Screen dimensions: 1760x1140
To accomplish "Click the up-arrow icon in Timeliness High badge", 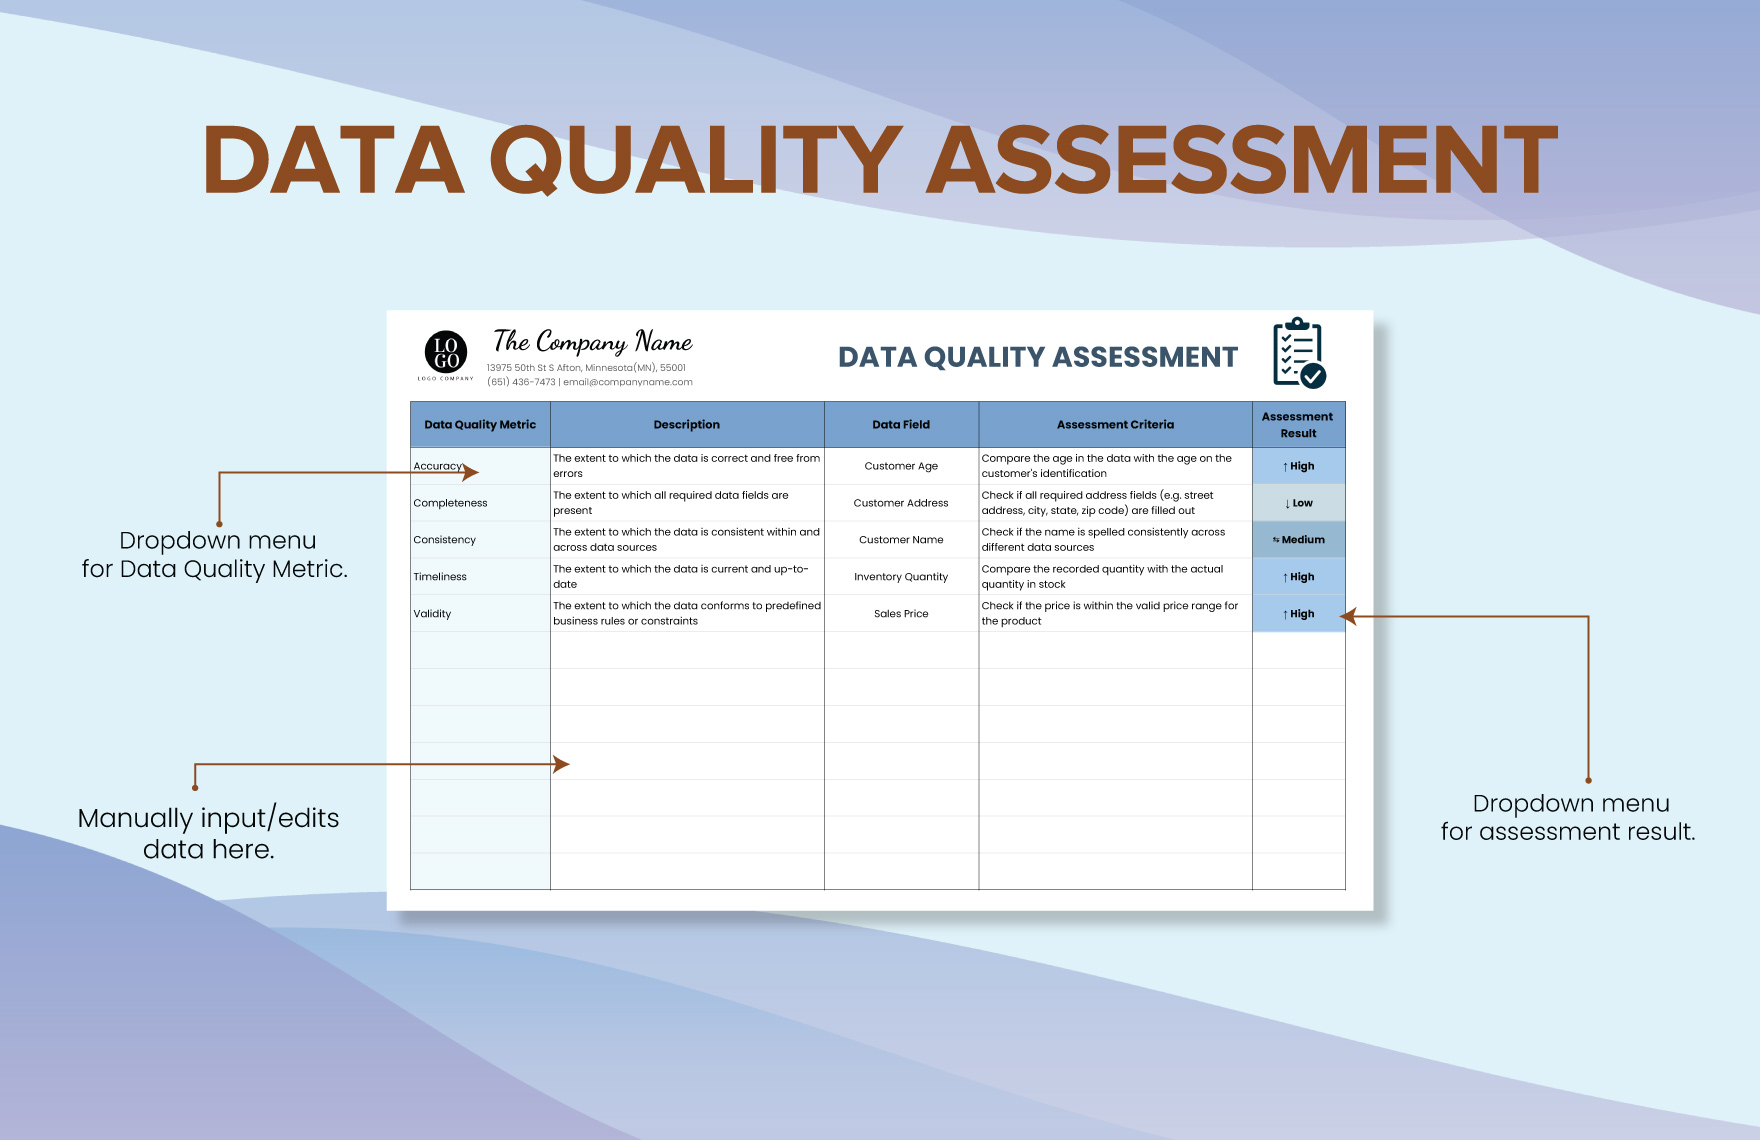I will tap(1286, 577).
